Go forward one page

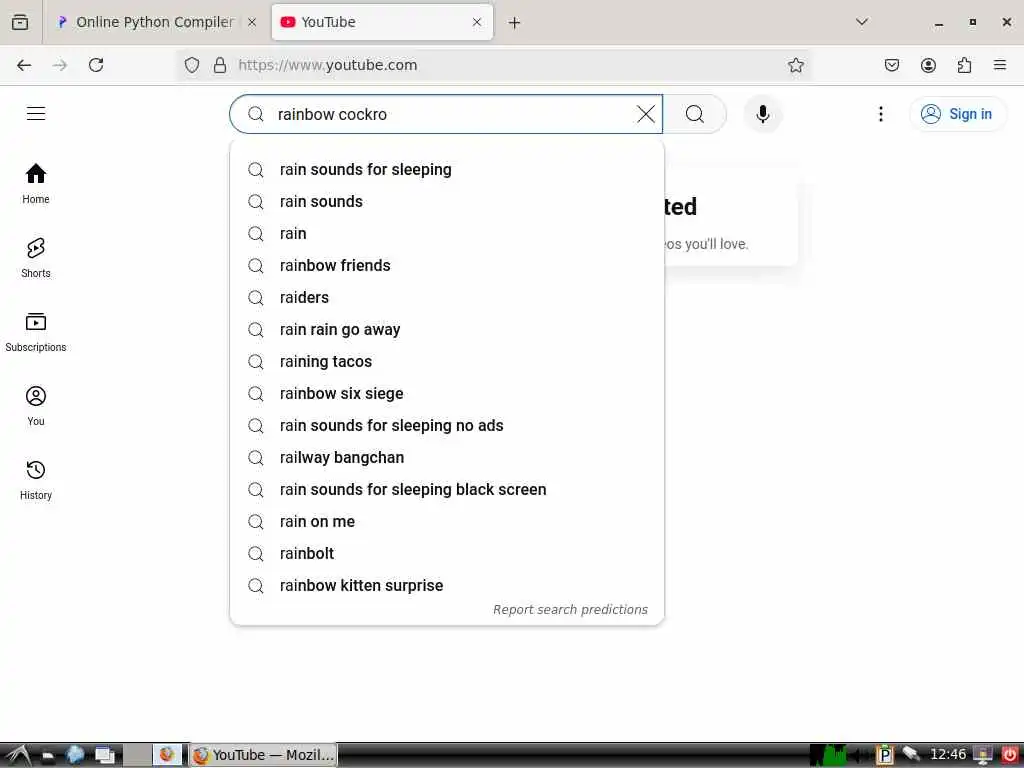click(x=60, y=65)
